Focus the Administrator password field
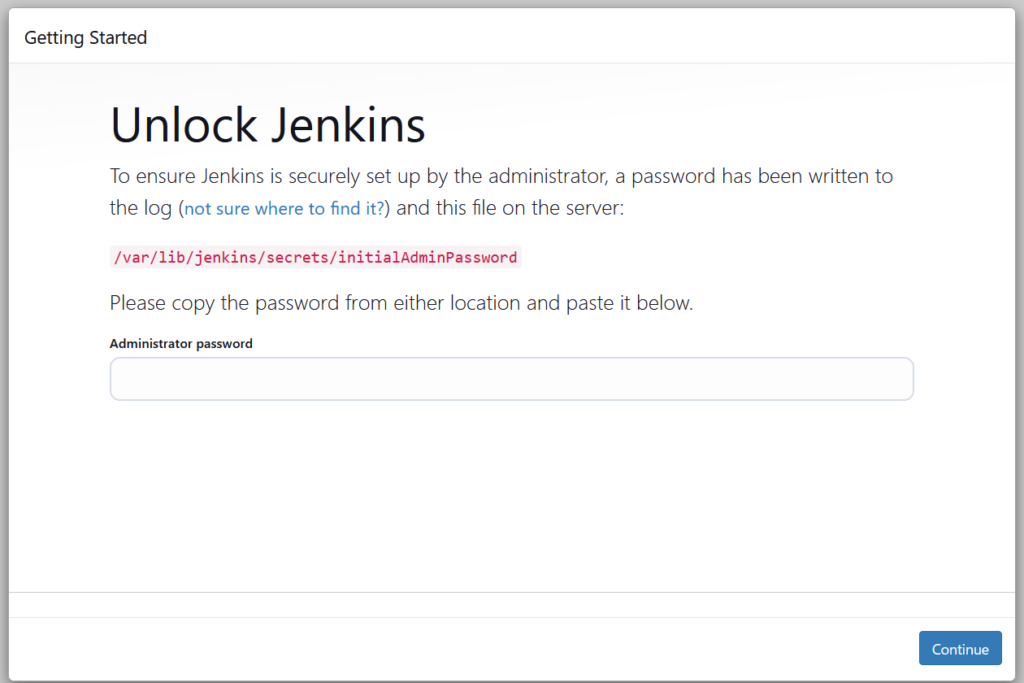Image resolution: width=1024 pixels, height=683 pixels. pyautogui.click(x=511, y=379)
